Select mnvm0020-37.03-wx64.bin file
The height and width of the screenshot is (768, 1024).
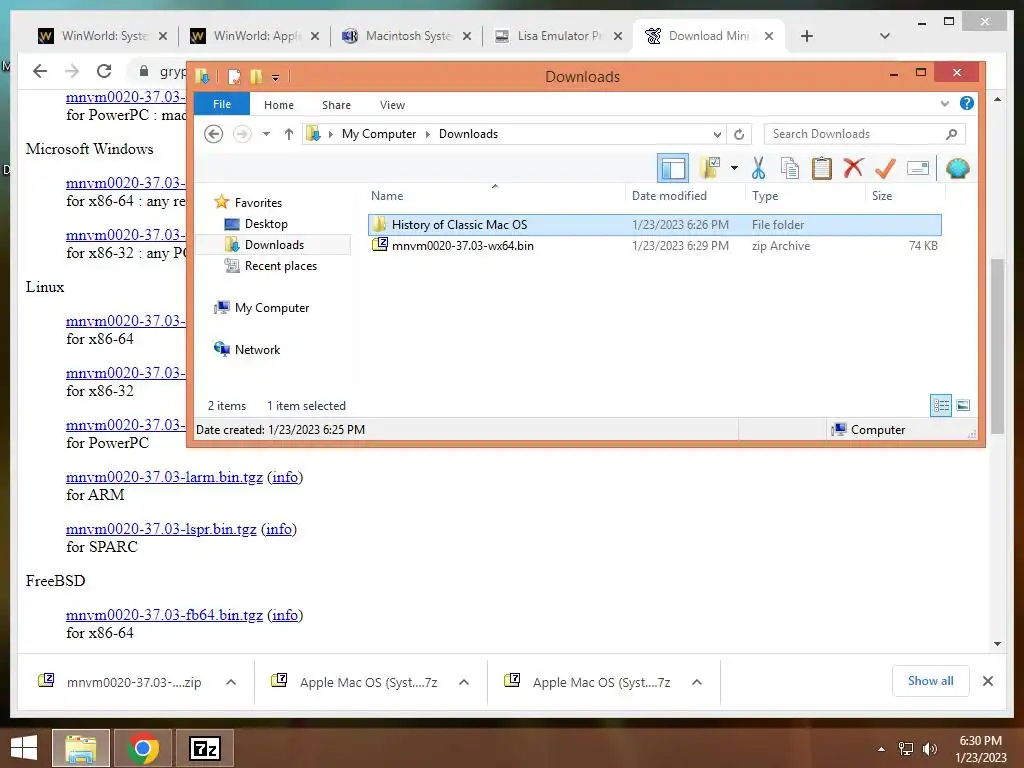pos(655,246)
